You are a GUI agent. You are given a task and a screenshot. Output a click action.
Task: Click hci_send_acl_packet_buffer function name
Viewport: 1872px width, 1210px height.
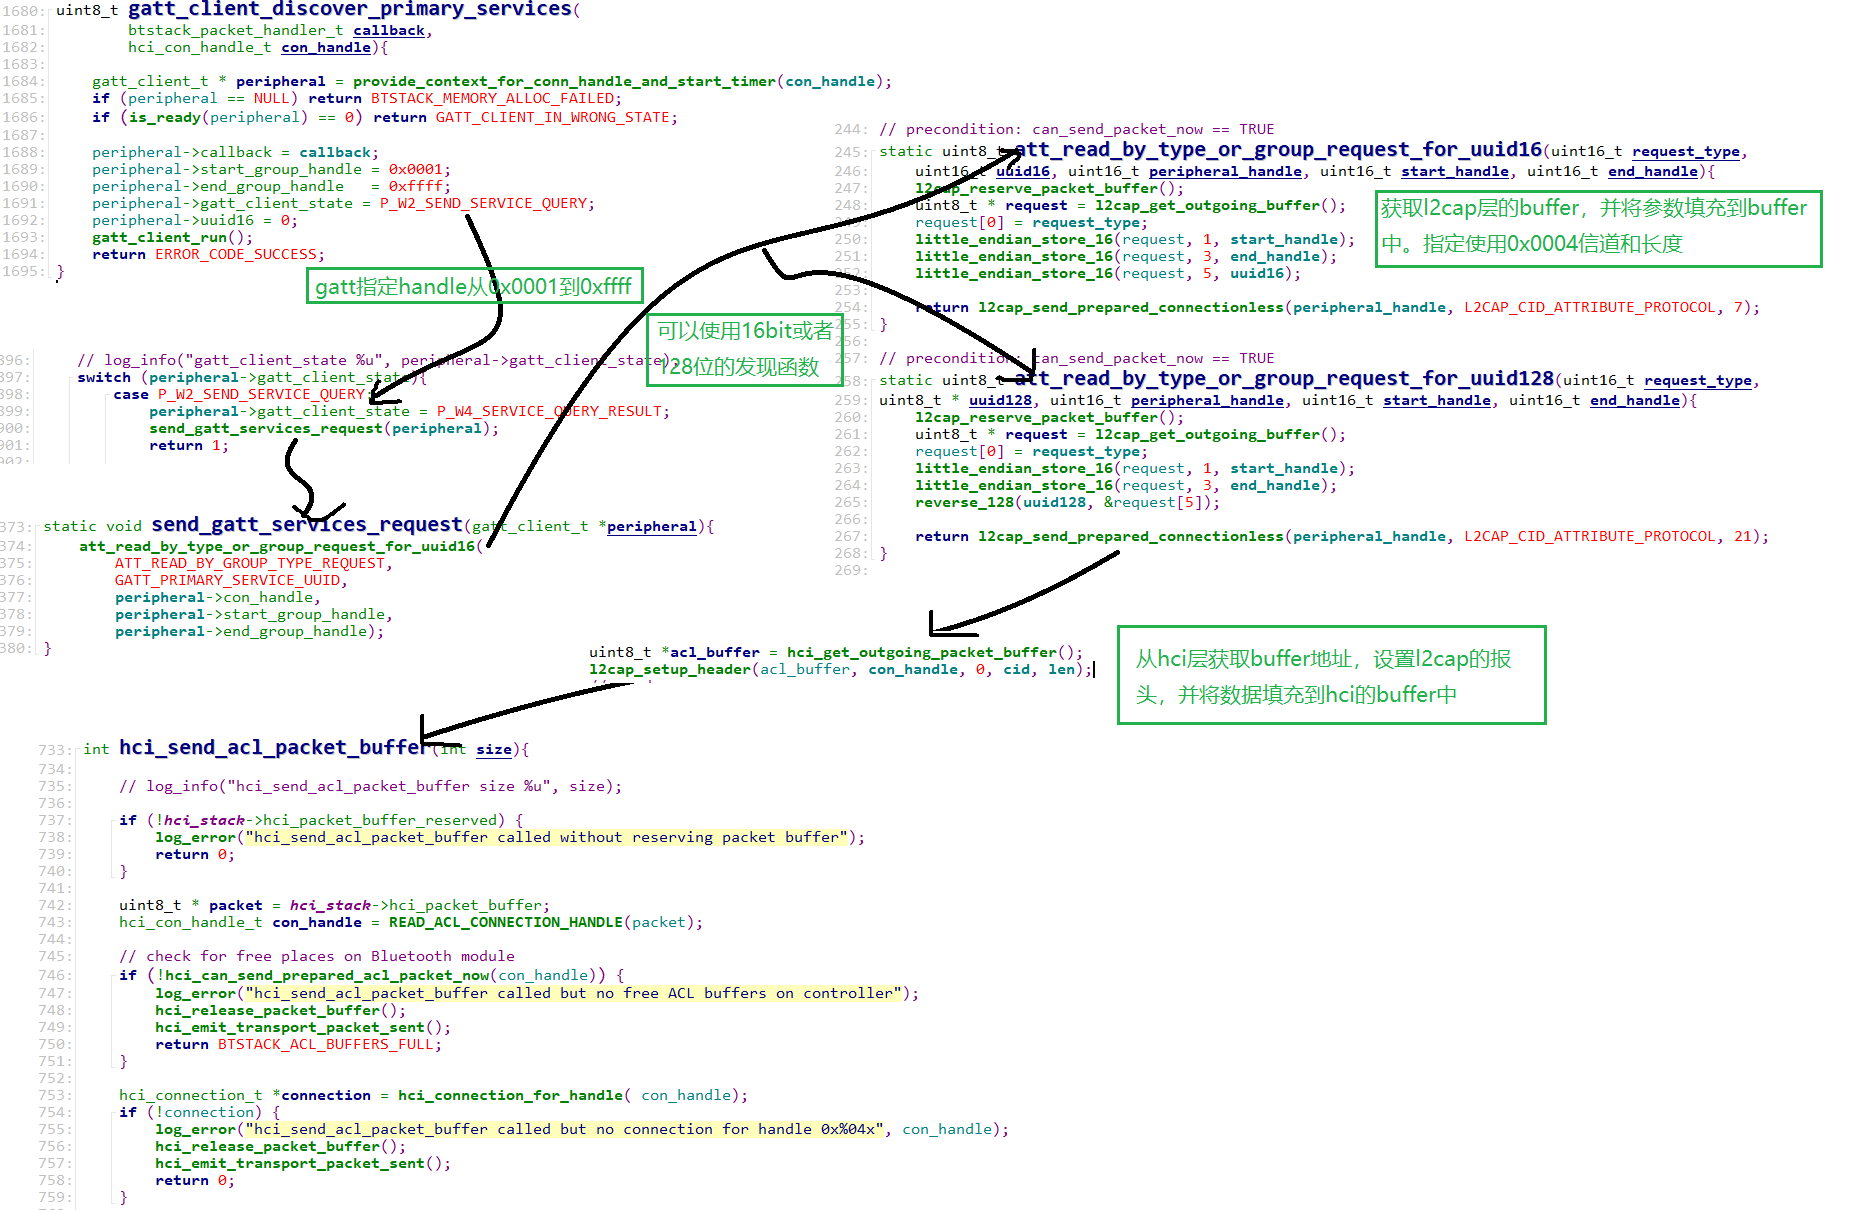pos(273,748)
